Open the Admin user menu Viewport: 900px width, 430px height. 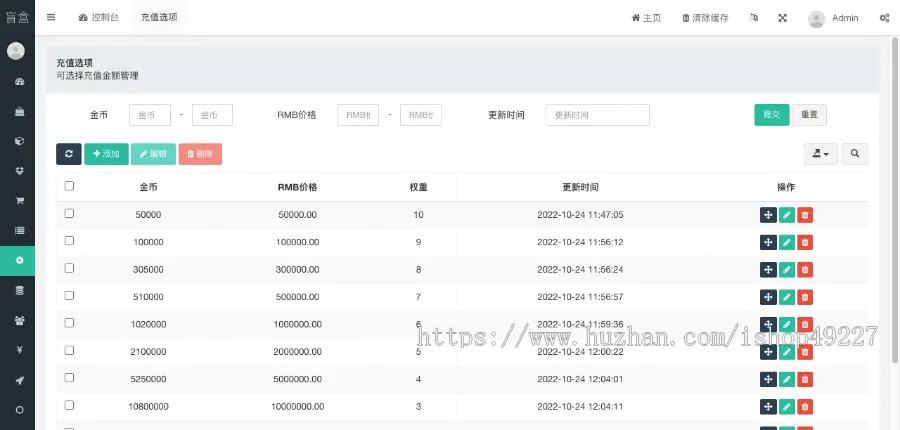click(833, 18)
